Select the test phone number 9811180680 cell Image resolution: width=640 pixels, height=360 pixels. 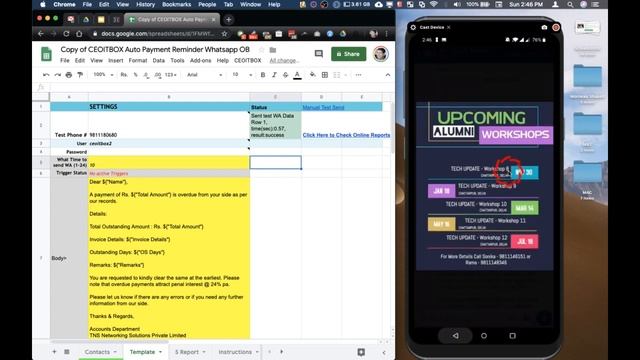point(169,125)
